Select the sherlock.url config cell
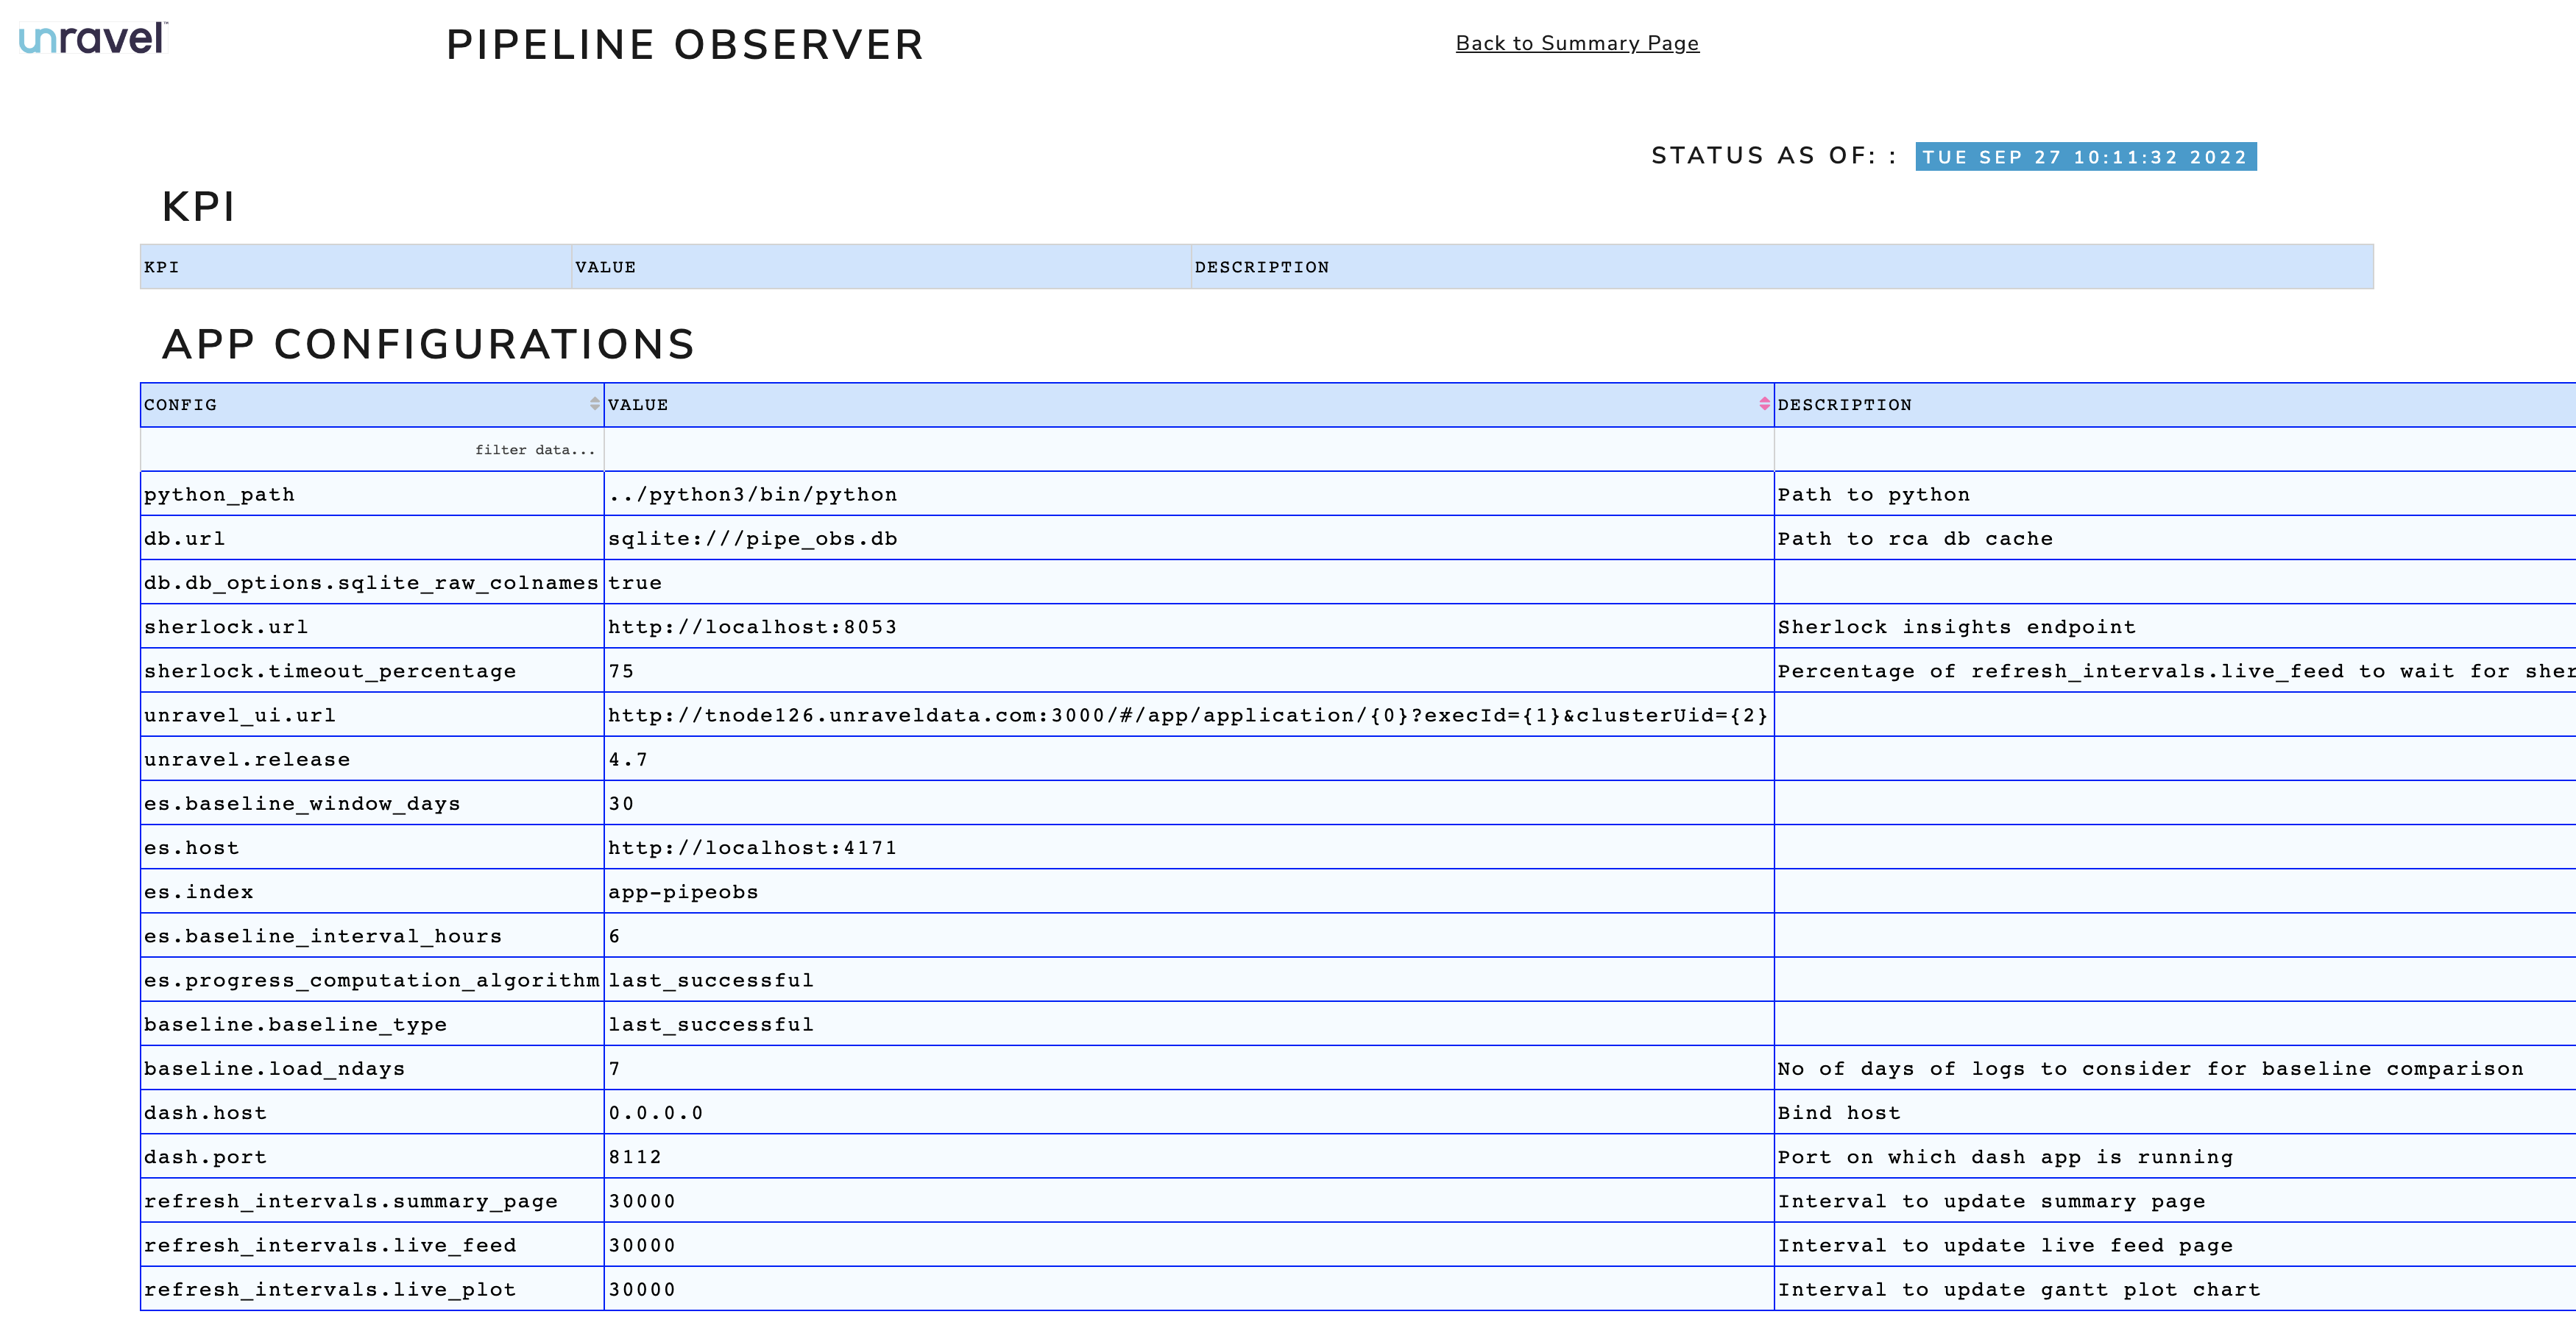 click(372, 626)
